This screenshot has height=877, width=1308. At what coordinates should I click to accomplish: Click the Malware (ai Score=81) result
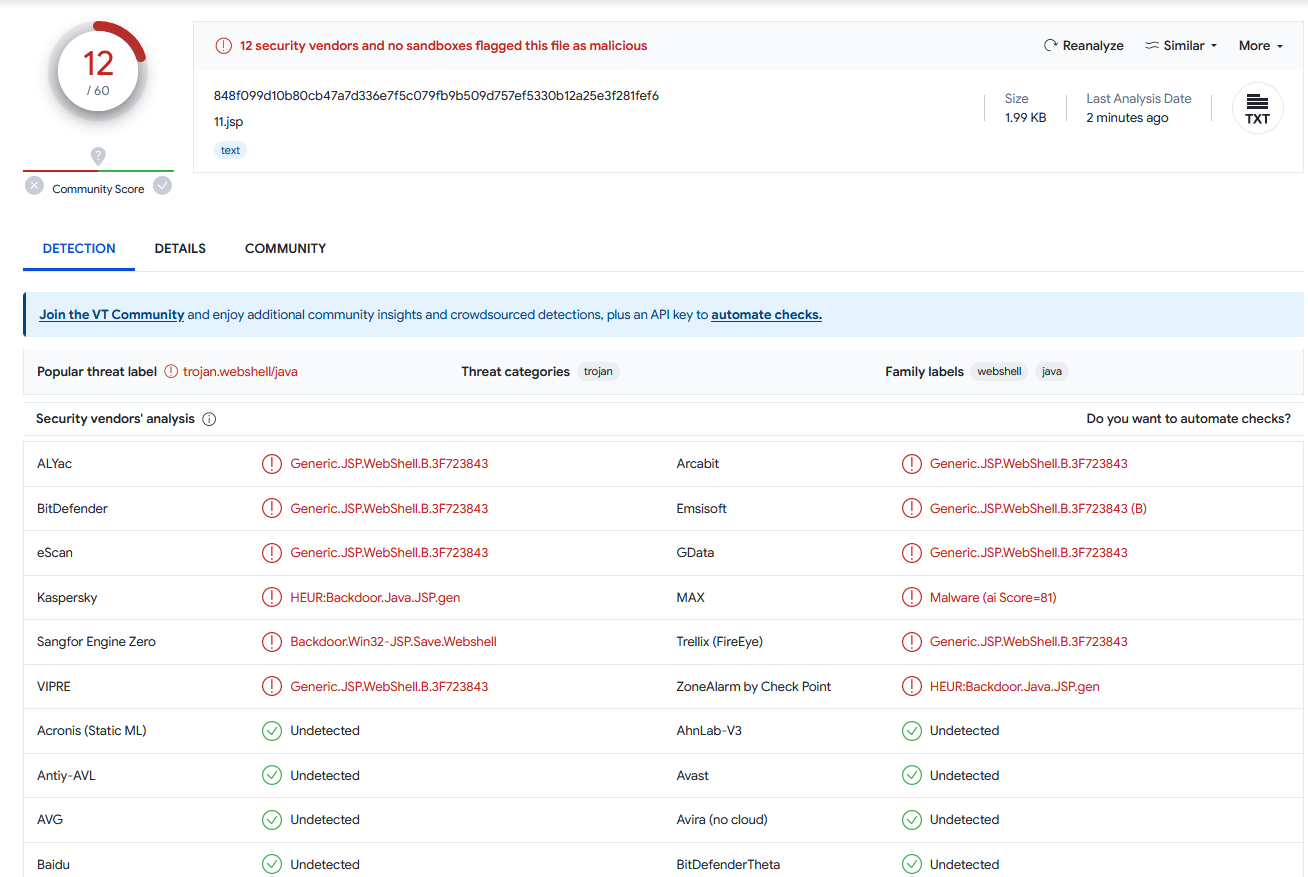click(993, 597)
